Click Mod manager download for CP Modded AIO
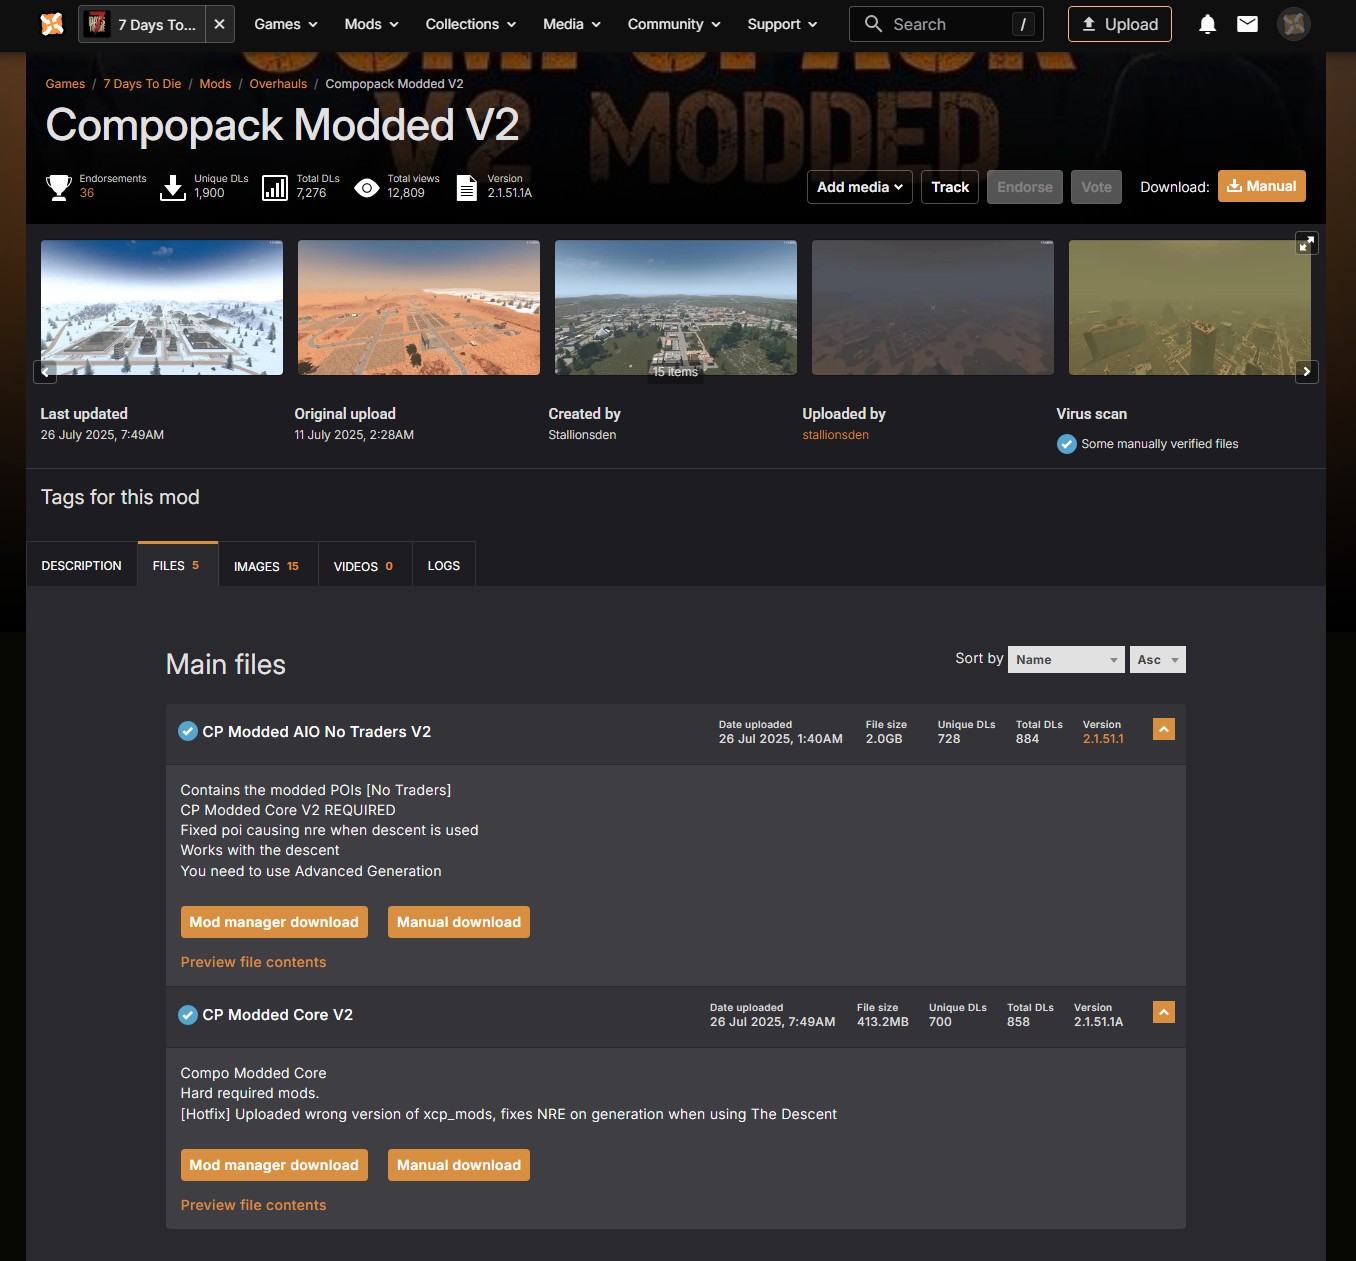The width and height of the screenshot is (1356, 1261). point(274,922)
